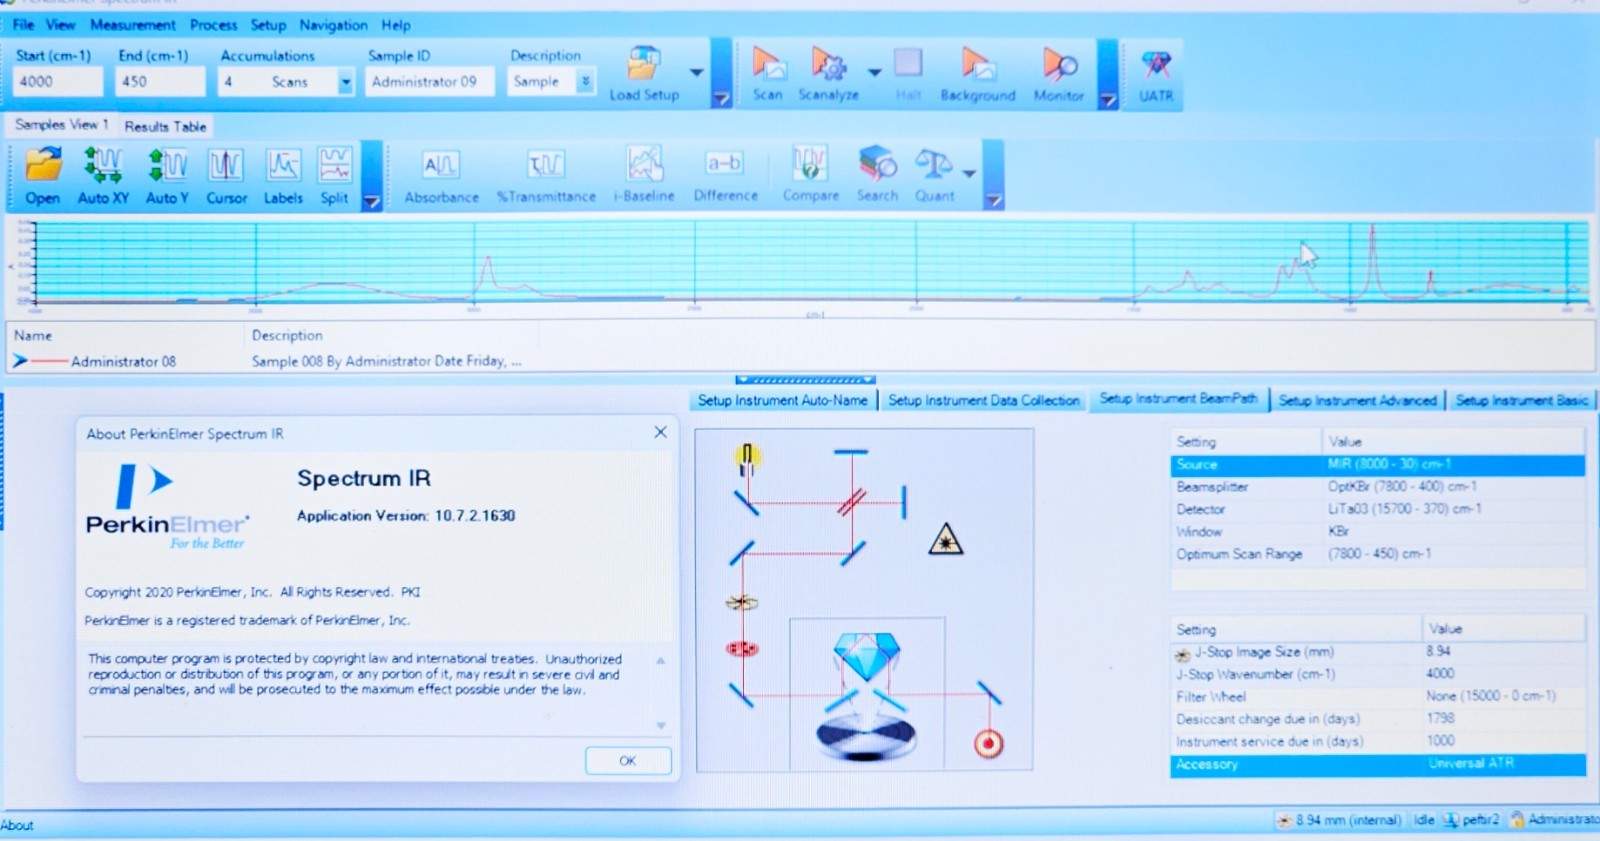Open Load Setup dropdown arrow

[696, 72]
